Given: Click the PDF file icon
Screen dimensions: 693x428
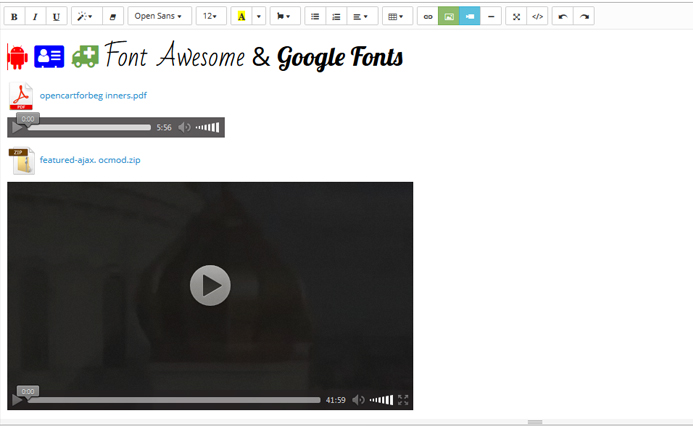Looking at the screenshot, I should pyautogui.click(x=21, y=96).
